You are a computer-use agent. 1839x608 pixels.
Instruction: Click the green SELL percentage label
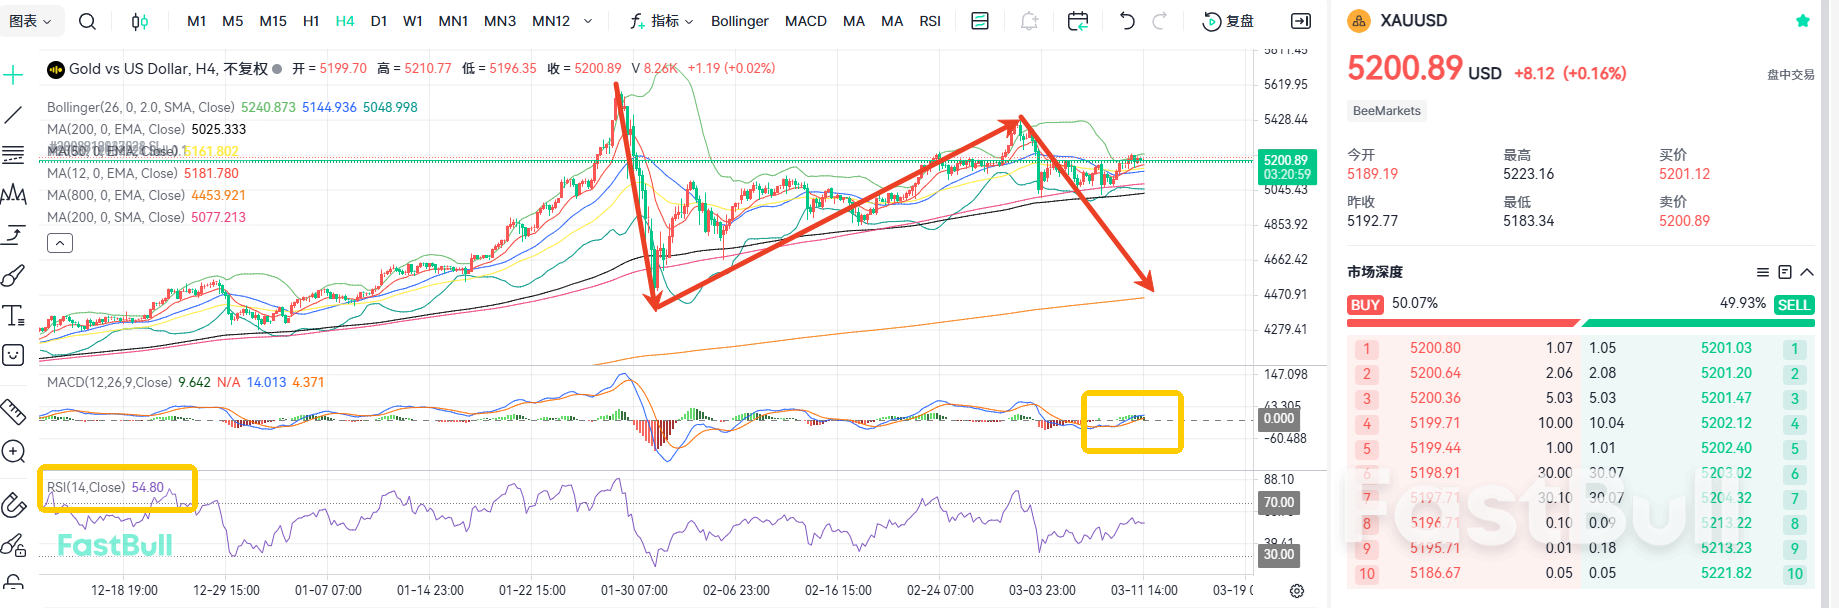coord(1793,305)
